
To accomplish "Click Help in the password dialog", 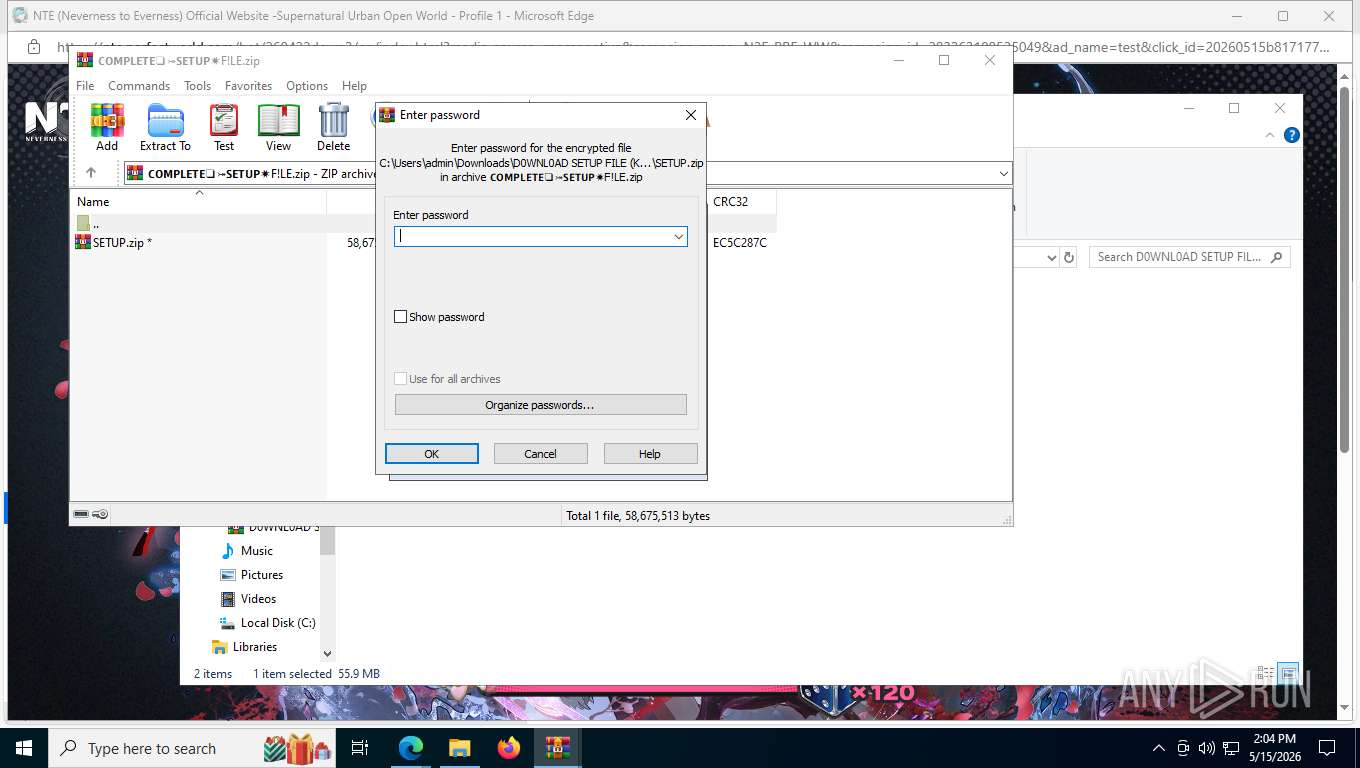I will 650,454.
